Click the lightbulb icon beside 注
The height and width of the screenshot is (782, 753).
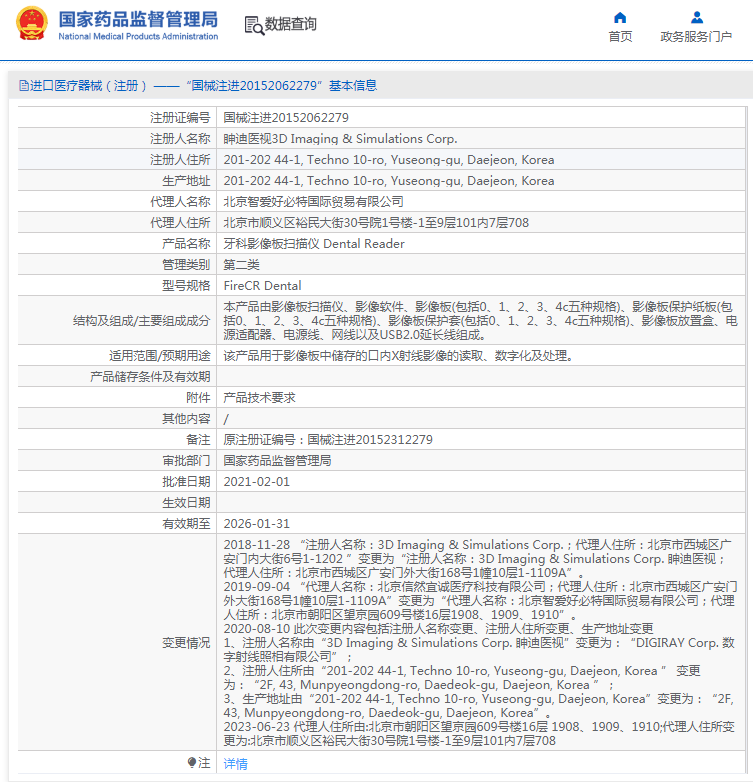192,763
